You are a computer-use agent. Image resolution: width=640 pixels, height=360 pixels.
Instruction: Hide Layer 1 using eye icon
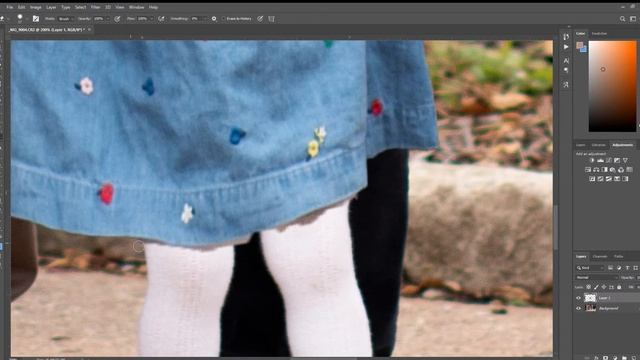click(x=578, y=298)
